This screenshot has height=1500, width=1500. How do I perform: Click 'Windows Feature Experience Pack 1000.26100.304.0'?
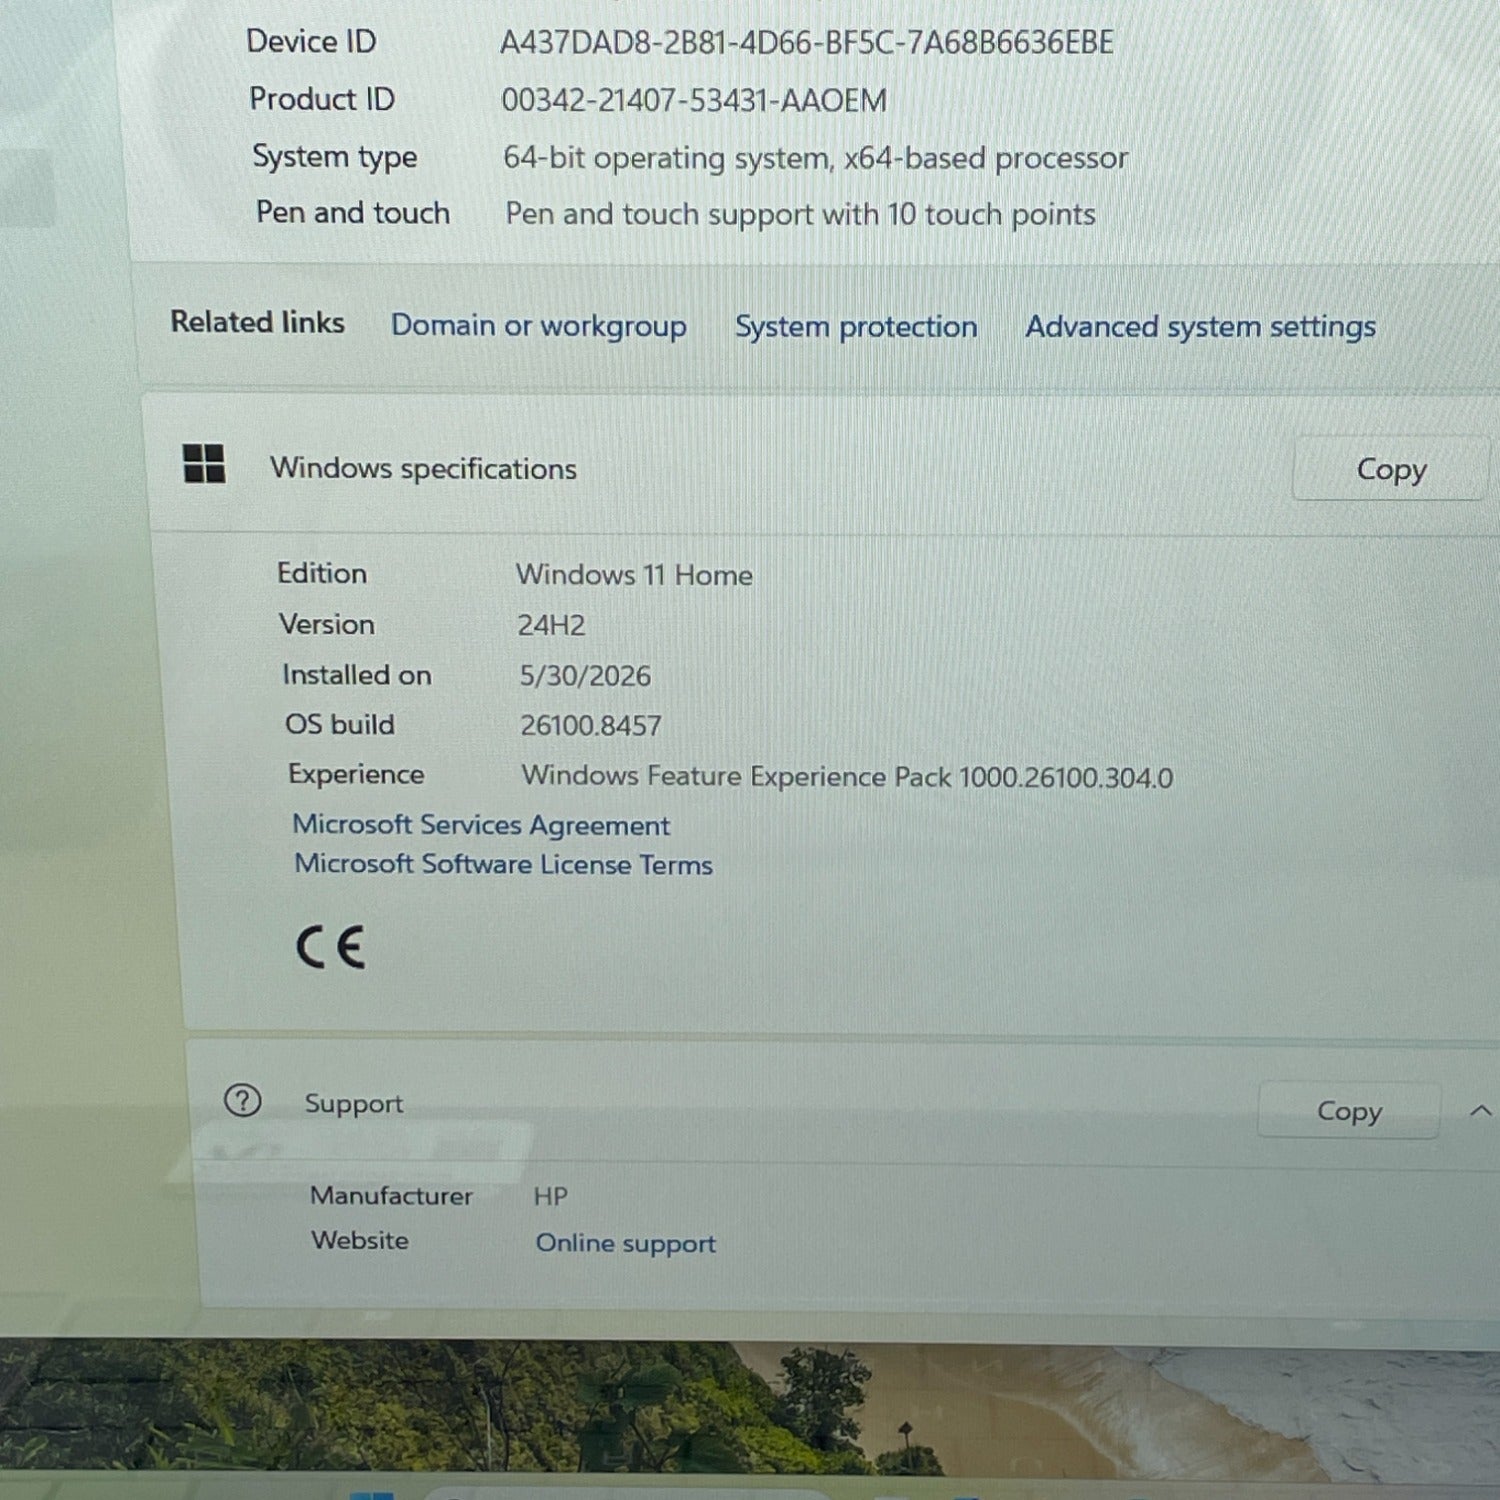tap(847, 777)
